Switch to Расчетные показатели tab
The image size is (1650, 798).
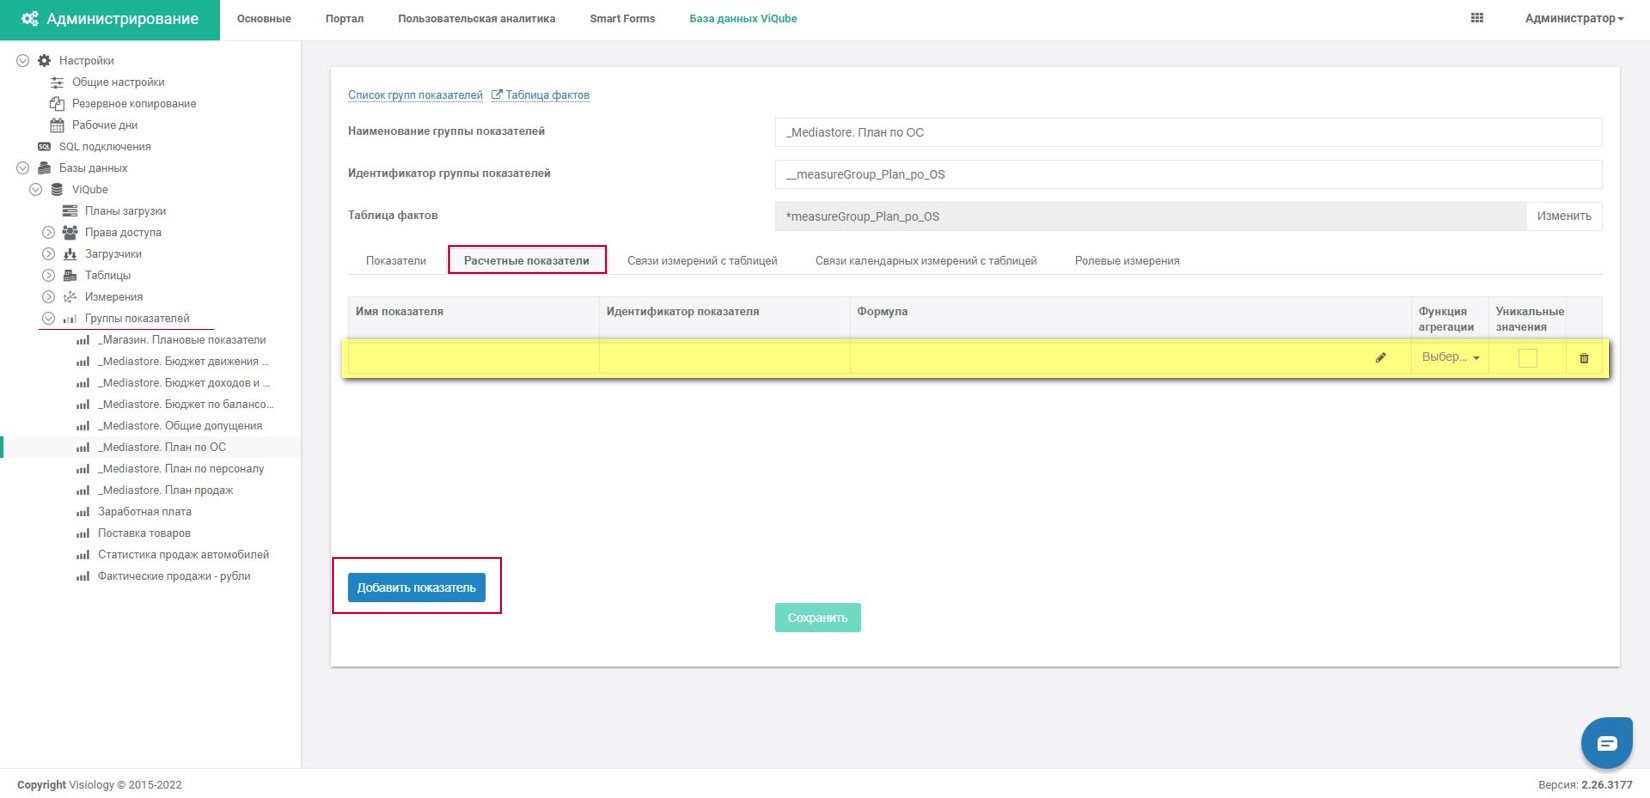(527, 260)
